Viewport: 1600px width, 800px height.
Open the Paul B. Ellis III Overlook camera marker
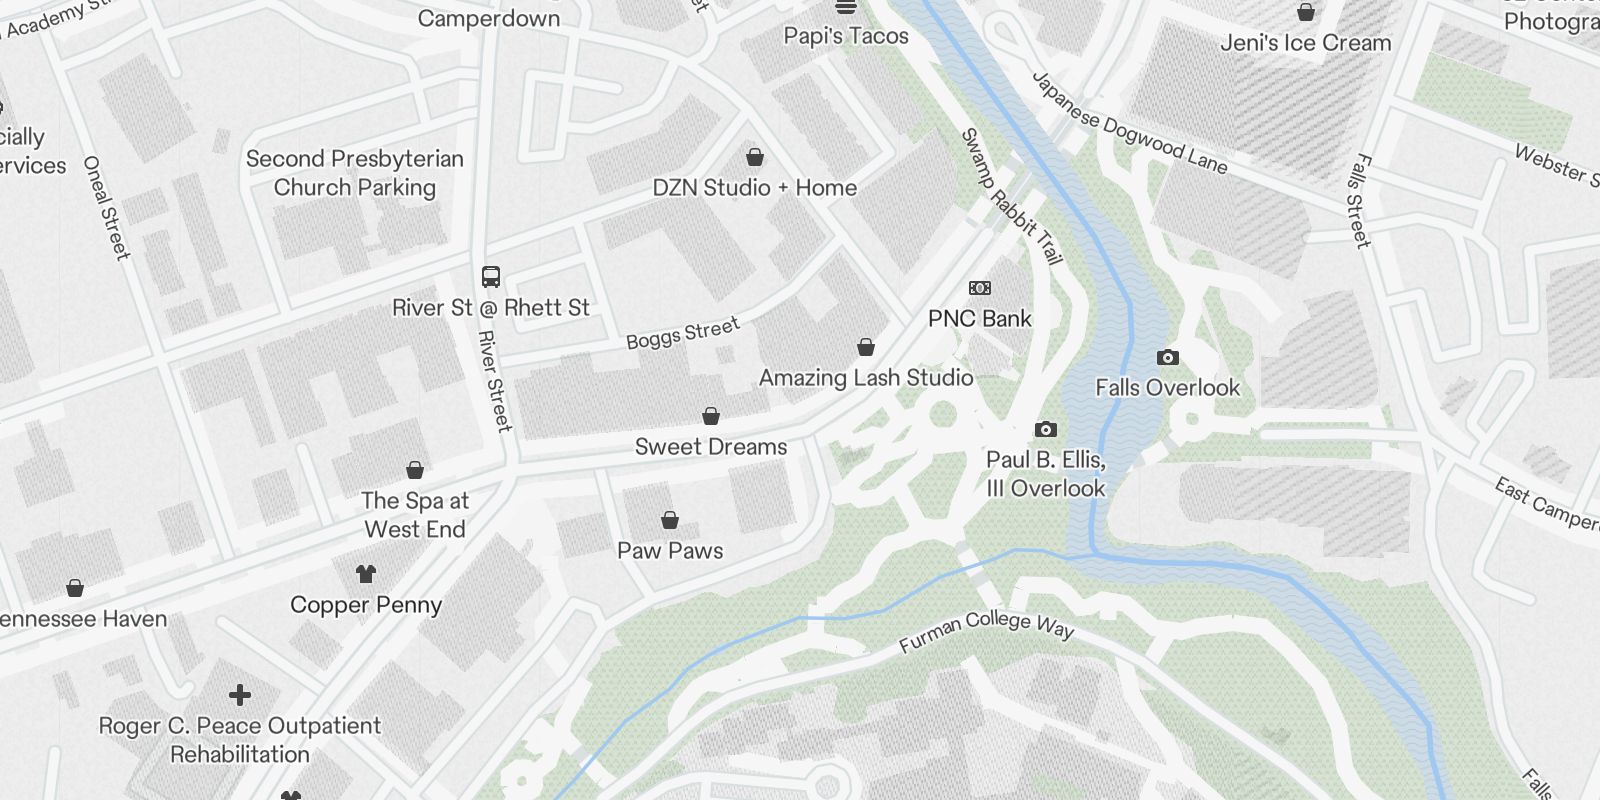pyautogui.click(x=1045, y=429)
